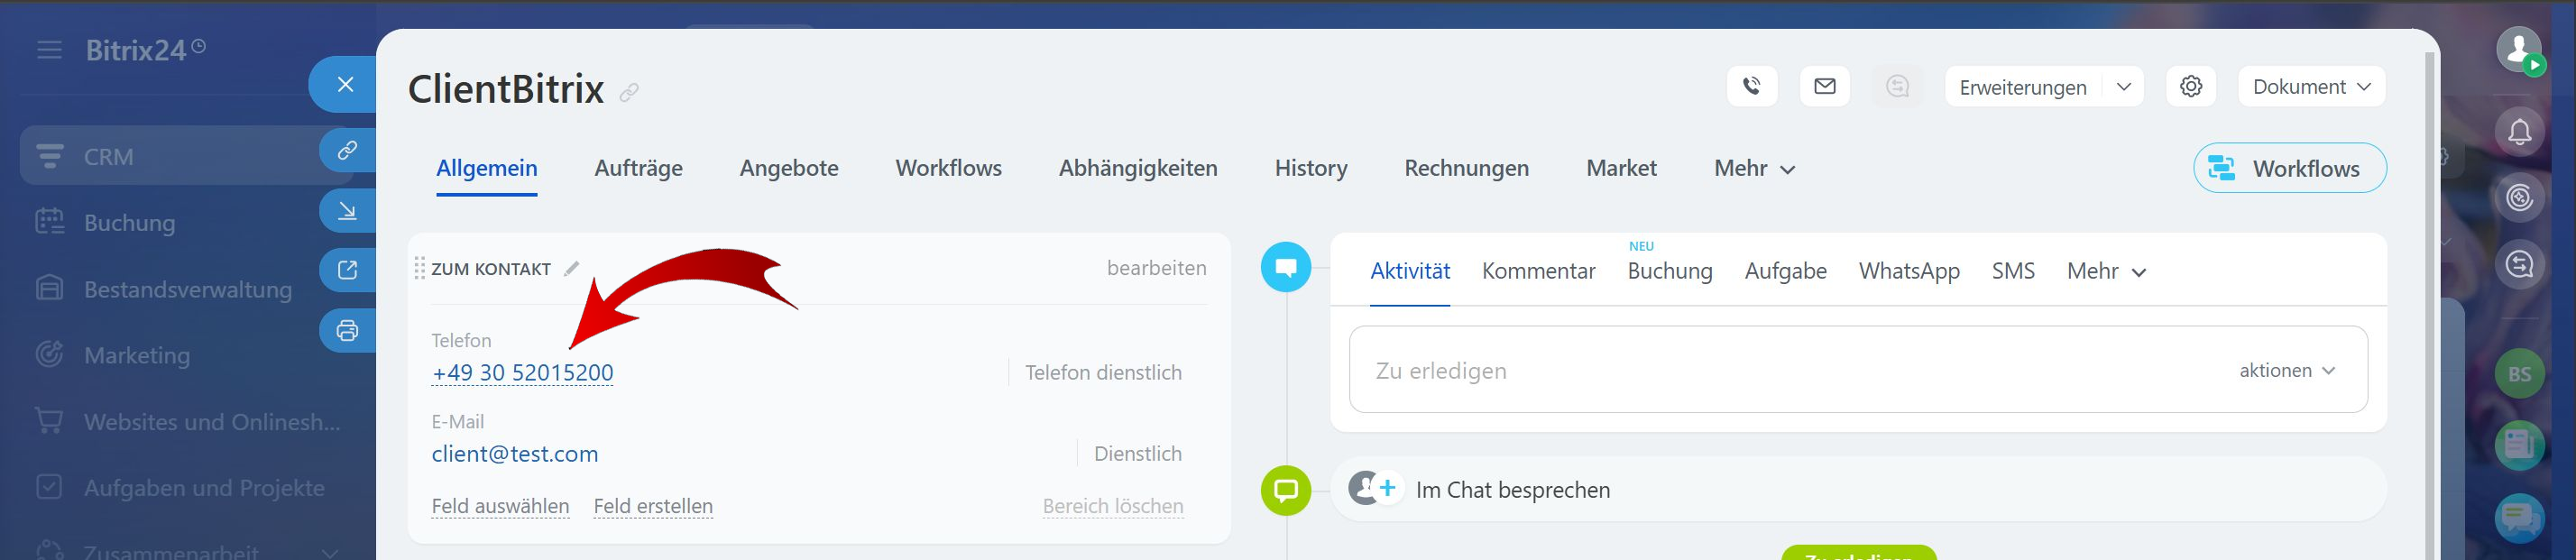The image size is (2576, 560).
Task: Click the search-chat icon in right sidebar
Action: pos(2519,265)
